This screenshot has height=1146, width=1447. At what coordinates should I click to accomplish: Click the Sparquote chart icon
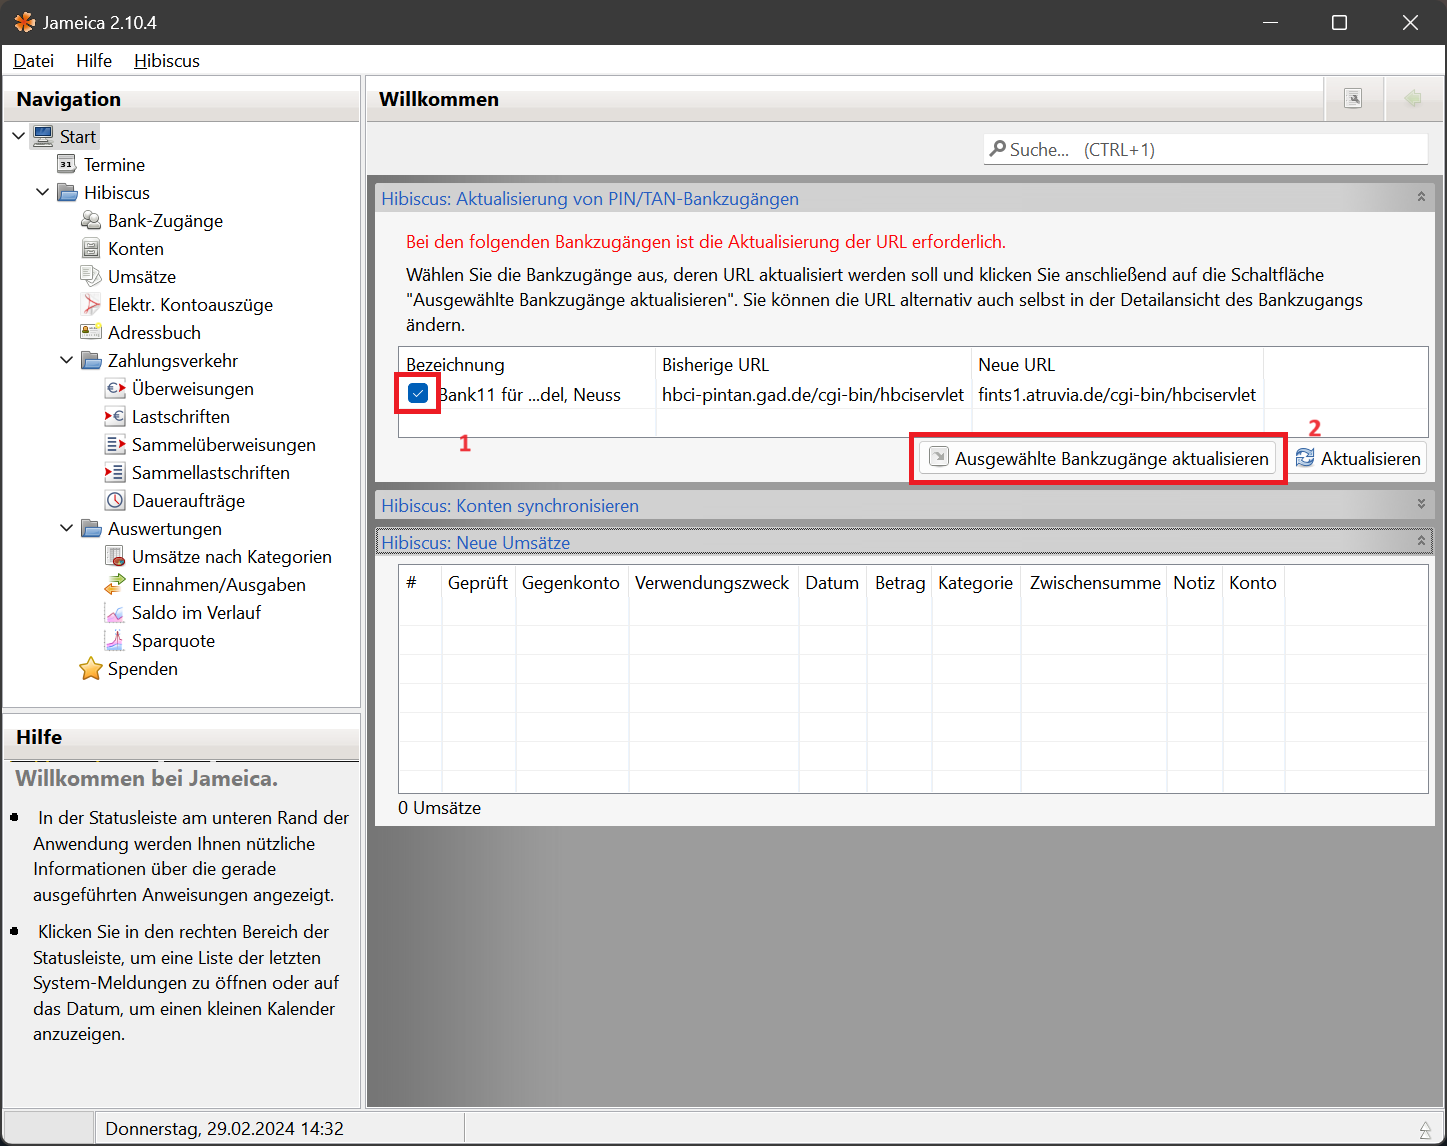coord(115,640)
